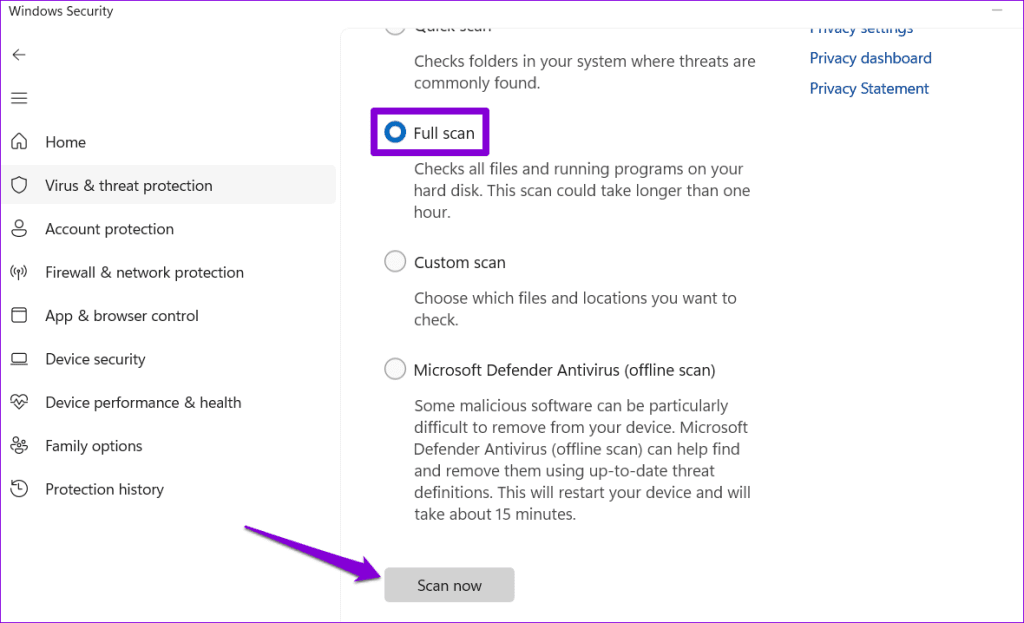1024x623 pixels.
Task: Click the shield icon for Virus protection
Action: [x=19, y=185]
